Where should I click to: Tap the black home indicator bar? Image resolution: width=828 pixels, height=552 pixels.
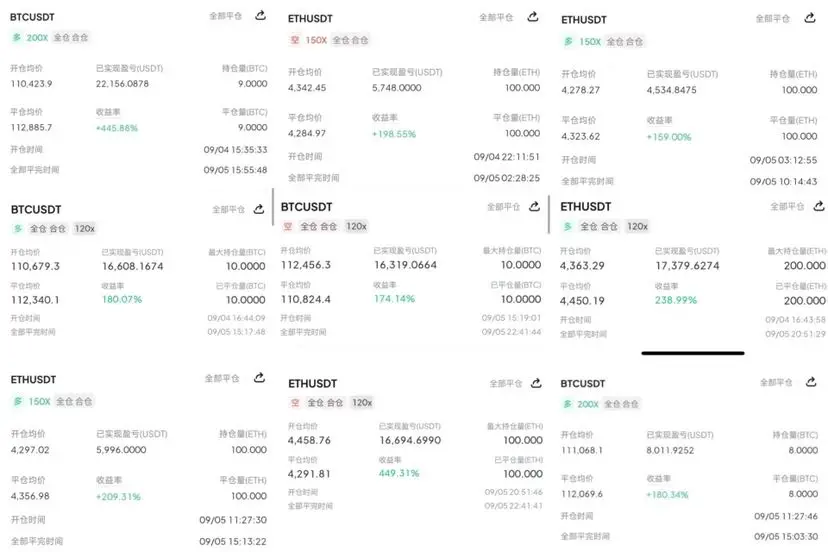(693, 353)
